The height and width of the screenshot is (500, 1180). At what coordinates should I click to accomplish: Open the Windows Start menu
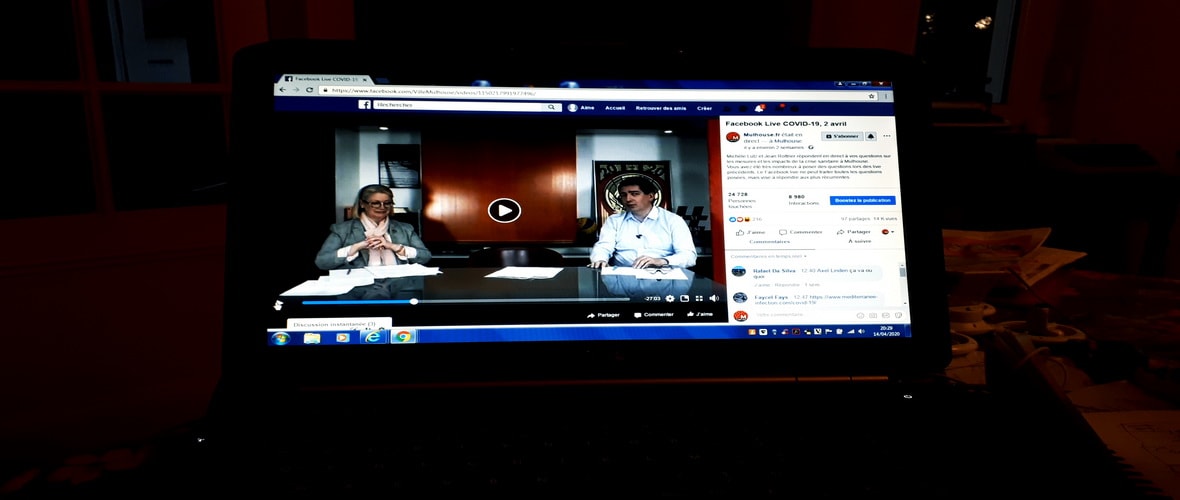tap(280, 338)
